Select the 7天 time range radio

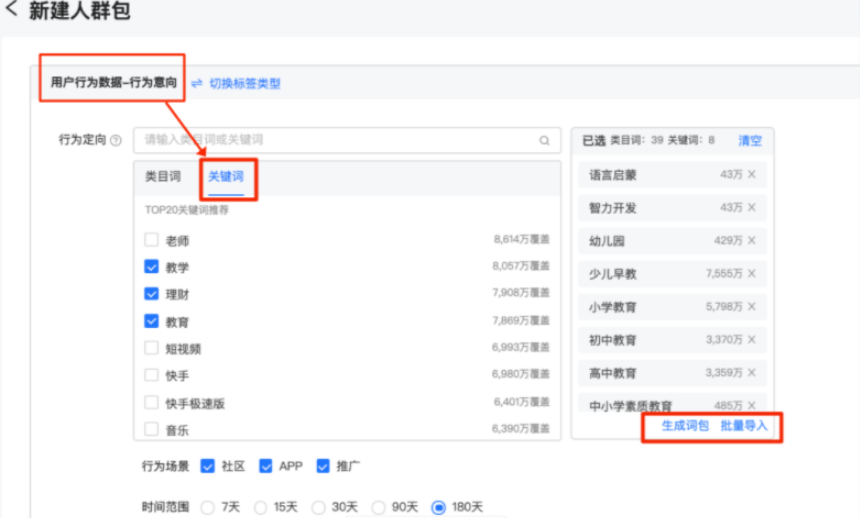click(208, 507)
